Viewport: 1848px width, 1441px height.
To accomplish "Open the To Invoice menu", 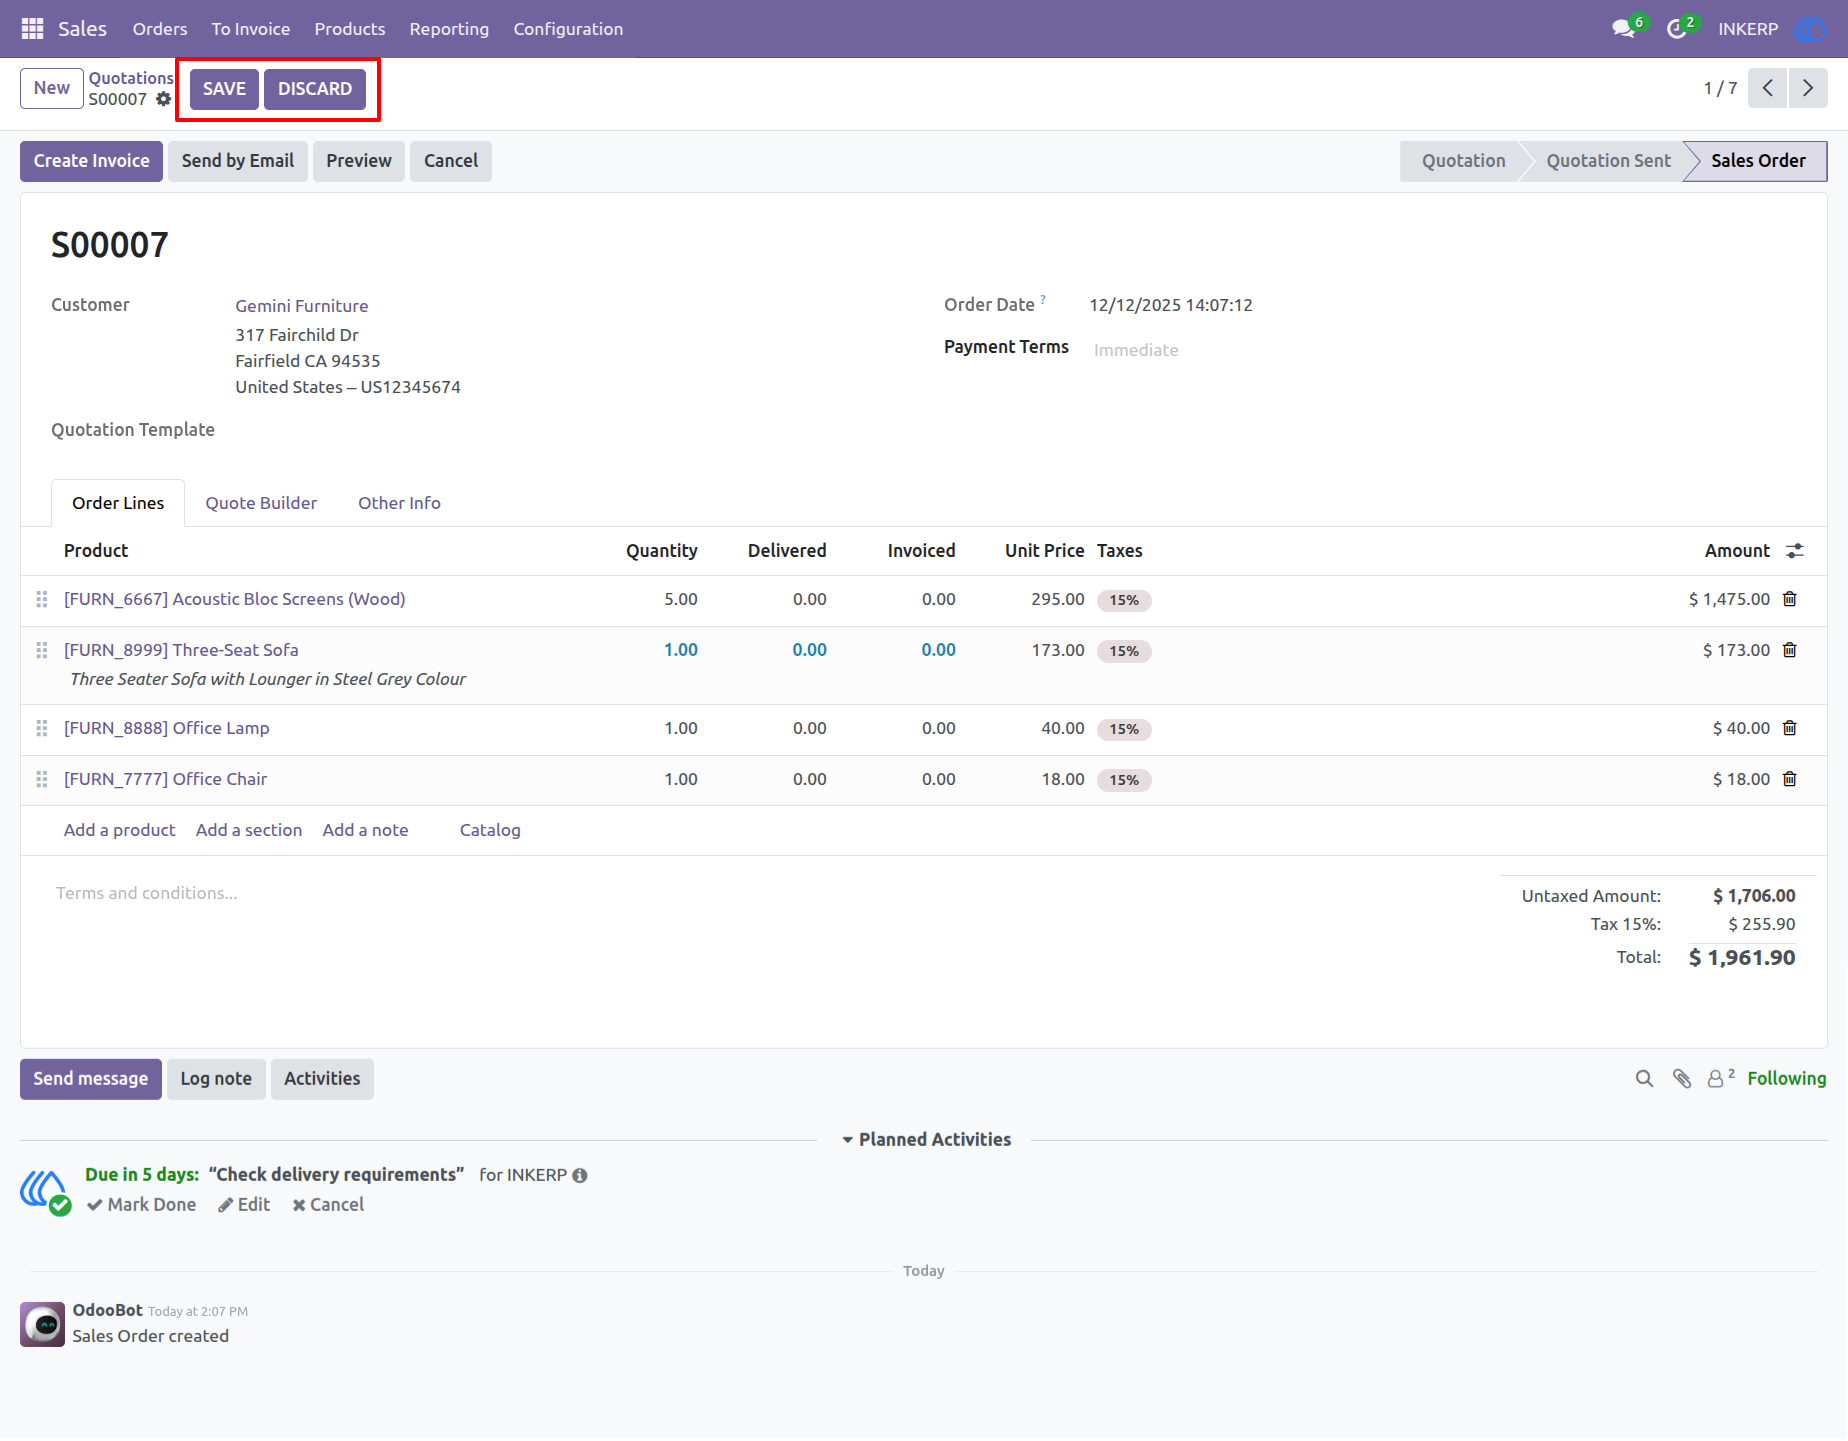I will pyautogui.click(x=251, y=29).
